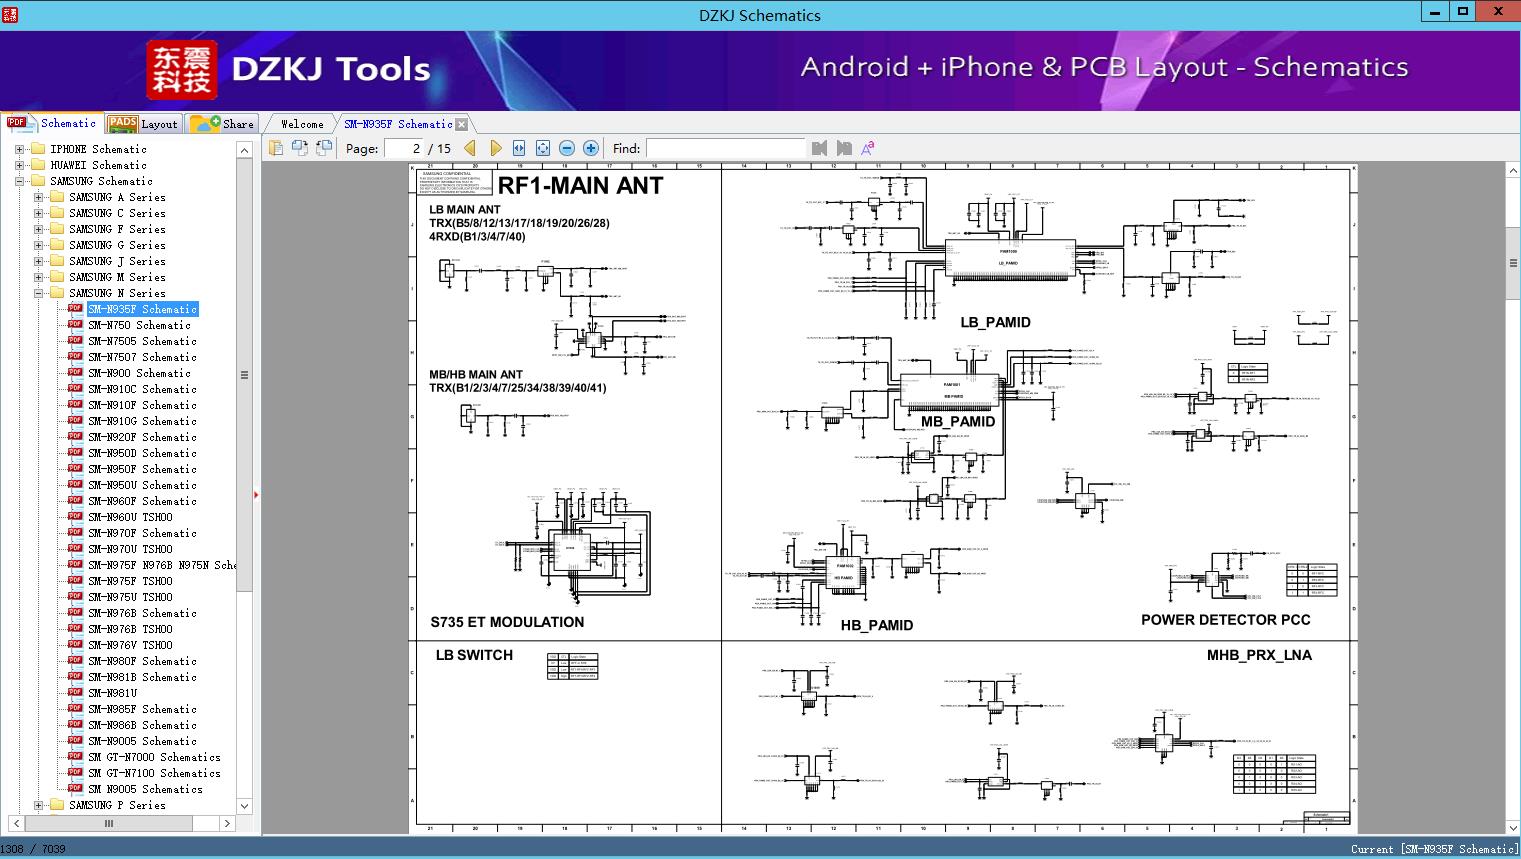Click the tree panel scroll down arrow
The width and height of the screenshot is (1521, 859).
(x=244, y=806)
